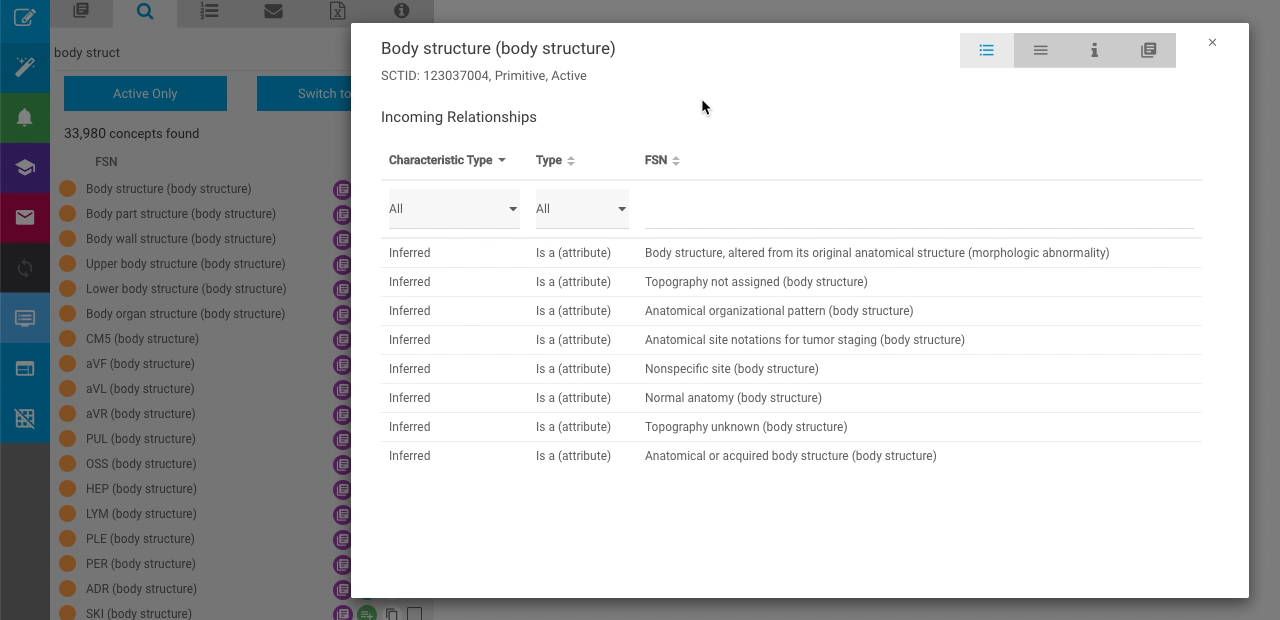Click Anatomical site notations for tumor staging
This screenshot has width=1280, height=620.
pos(791,340)
